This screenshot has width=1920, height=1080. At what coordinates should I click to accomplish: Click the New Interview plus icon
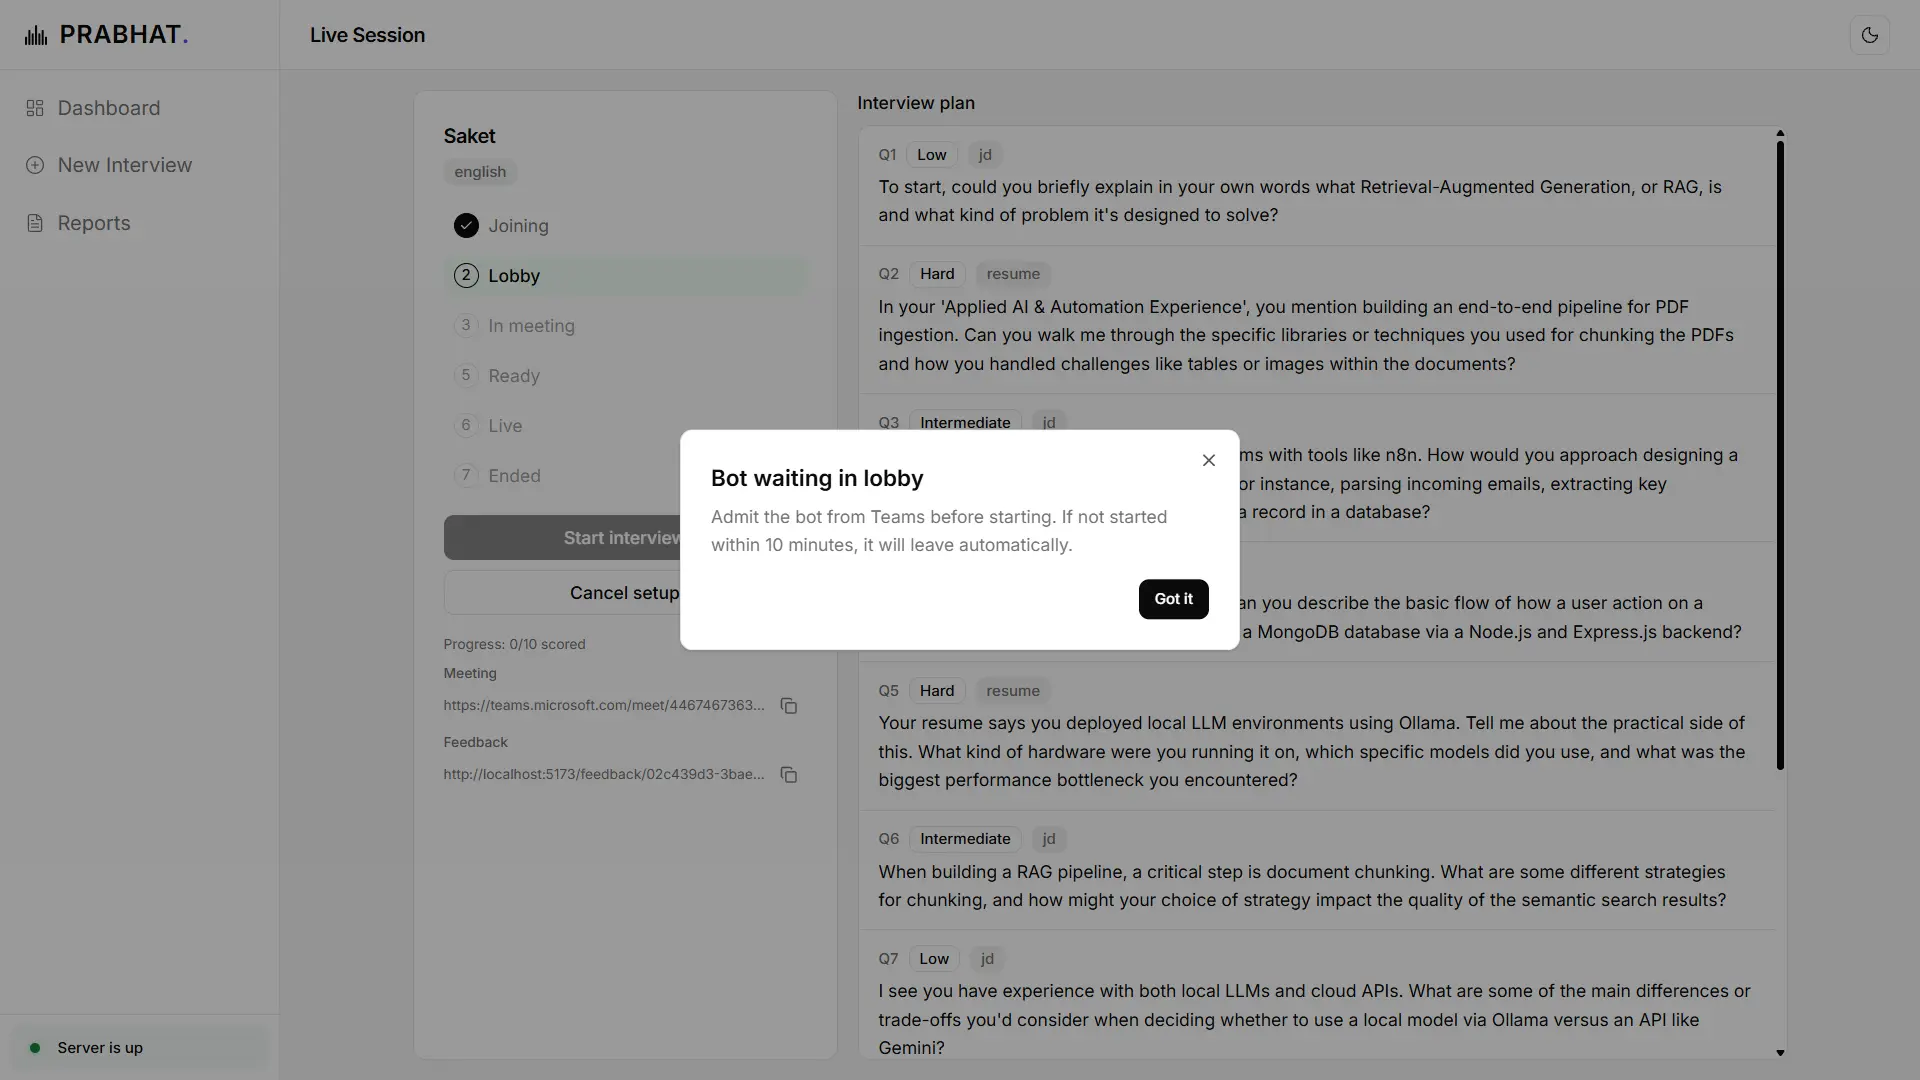35,165
